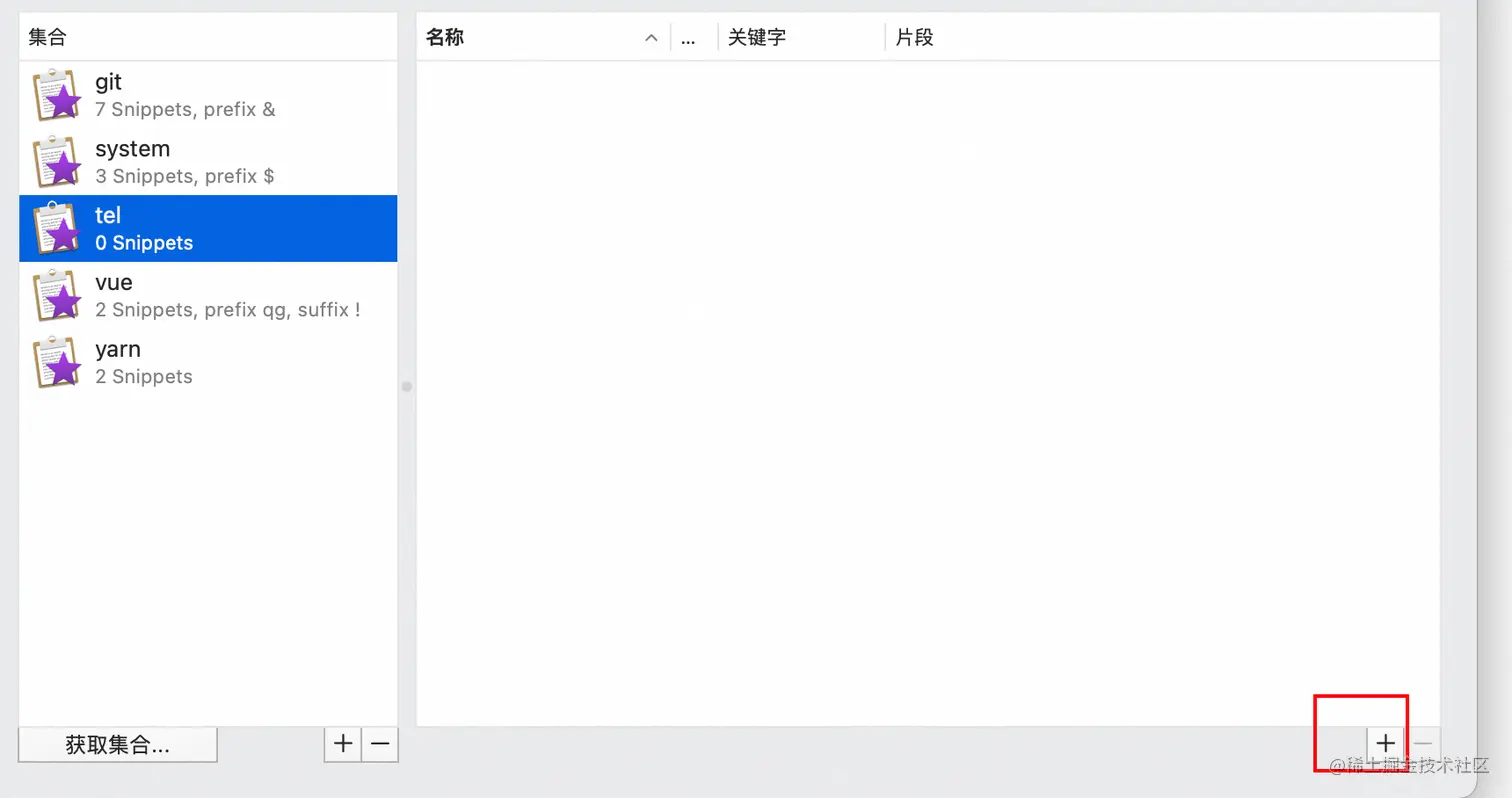Select the git collection name

(108, 82)
